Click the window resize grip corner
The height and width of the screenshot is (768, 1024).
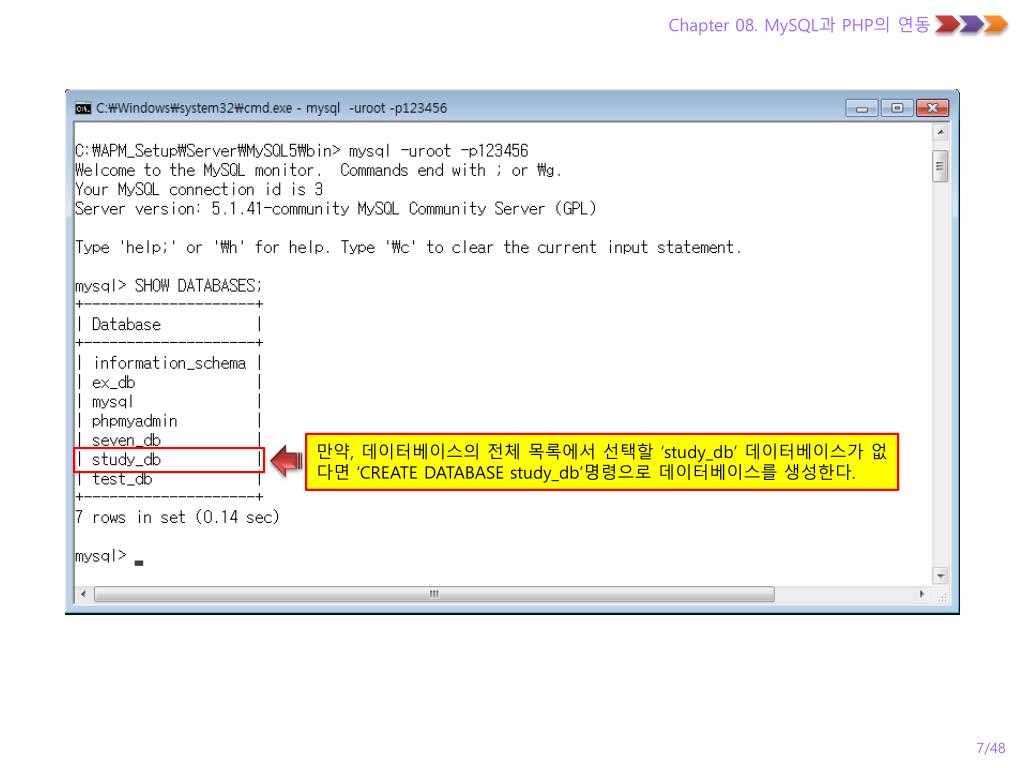coord(942,596)
